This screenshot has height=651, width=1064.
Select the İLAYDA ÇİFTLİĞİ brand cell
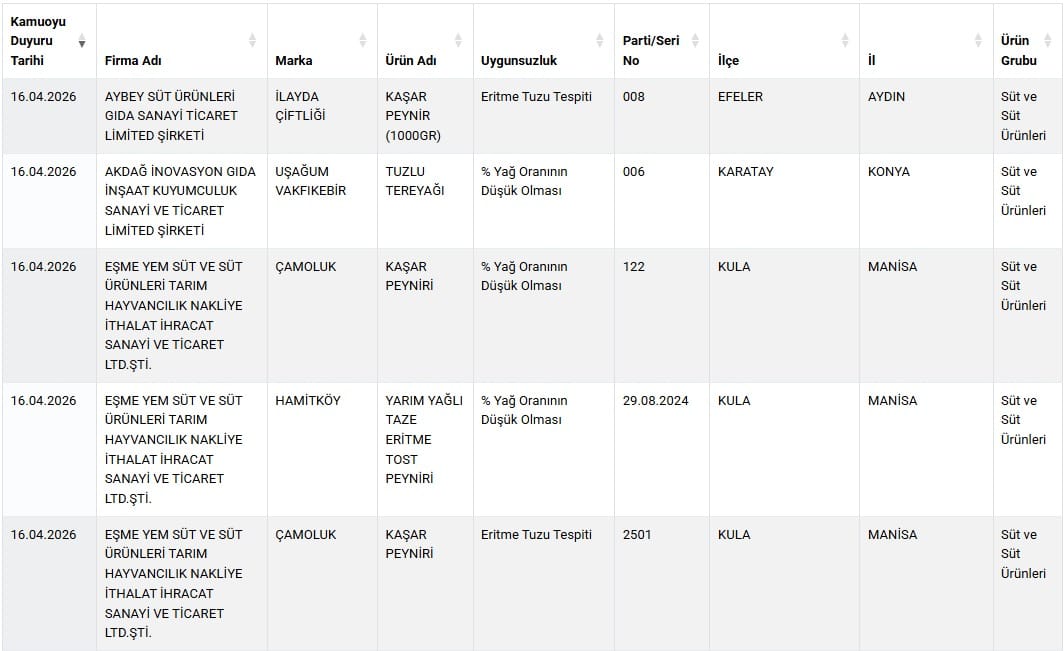tap(300, 106)
